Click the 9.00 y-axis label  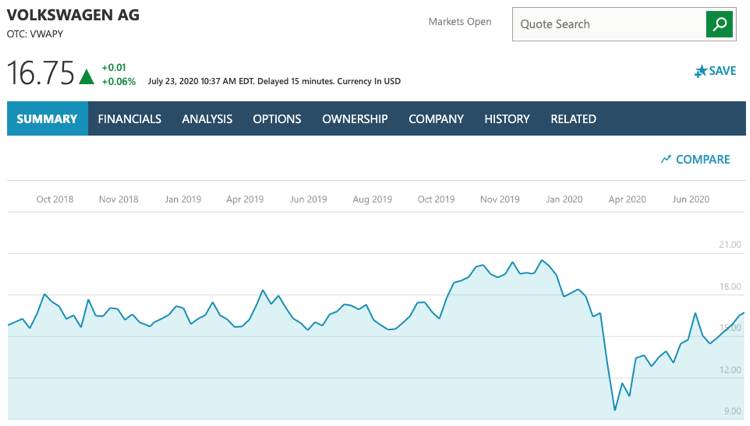(732, 411)
